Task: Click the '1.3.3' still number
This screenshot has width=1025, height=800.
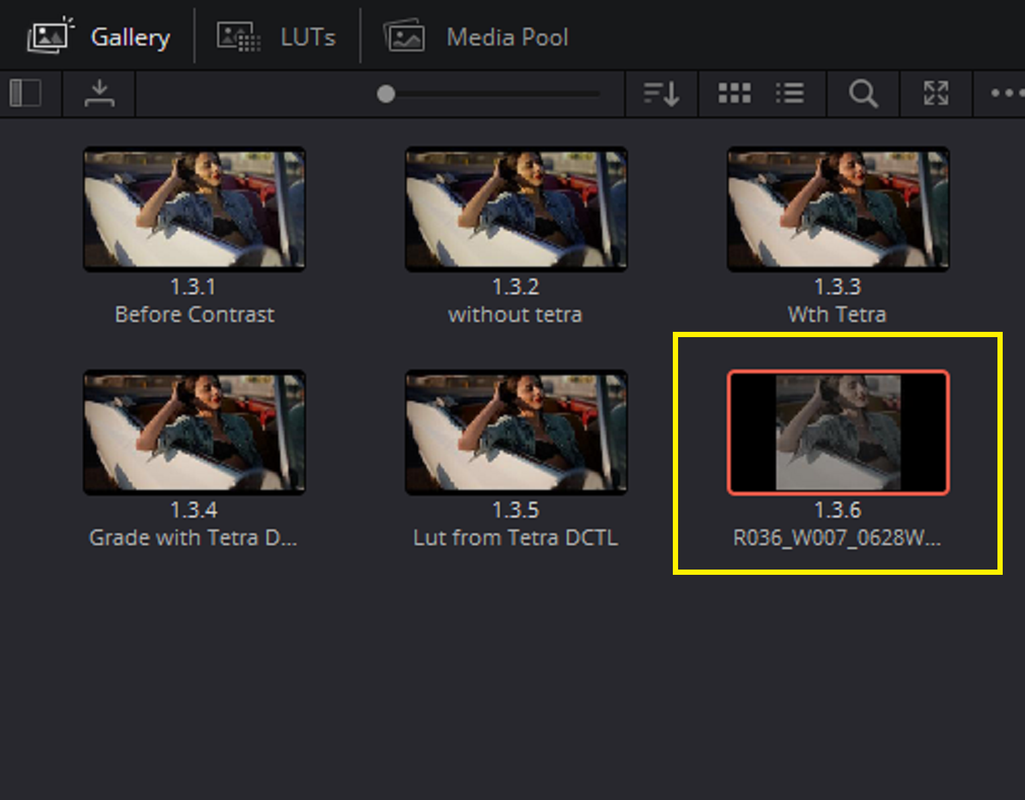Action: (837, 286)
